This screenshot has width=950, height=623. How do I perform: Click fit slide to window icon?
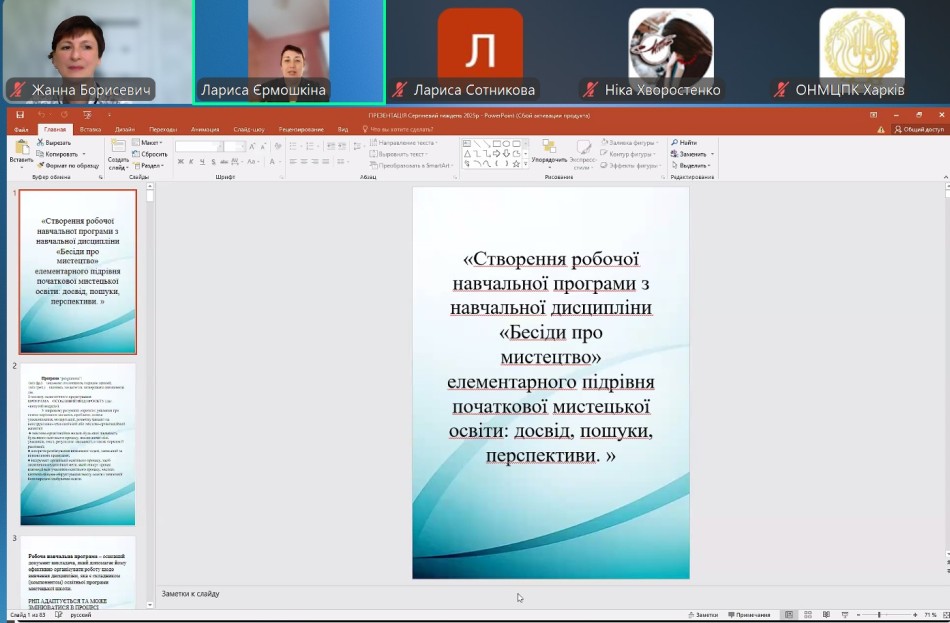[943, 615]
